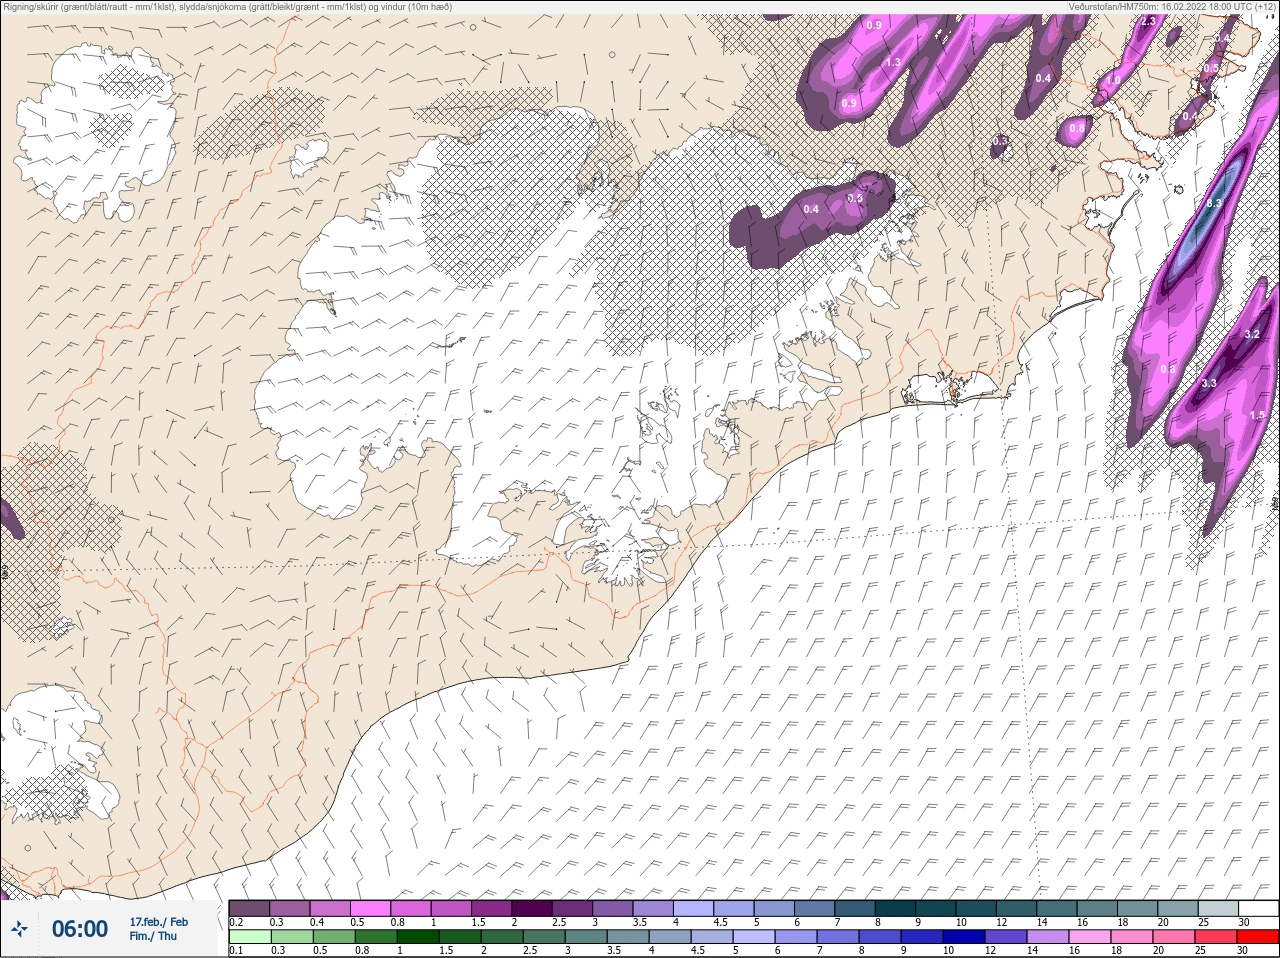Click the 1.3 precipitation value on the map
Image resolution: width=1280 pixels, height=958 pixels.
tap(893, 62)
